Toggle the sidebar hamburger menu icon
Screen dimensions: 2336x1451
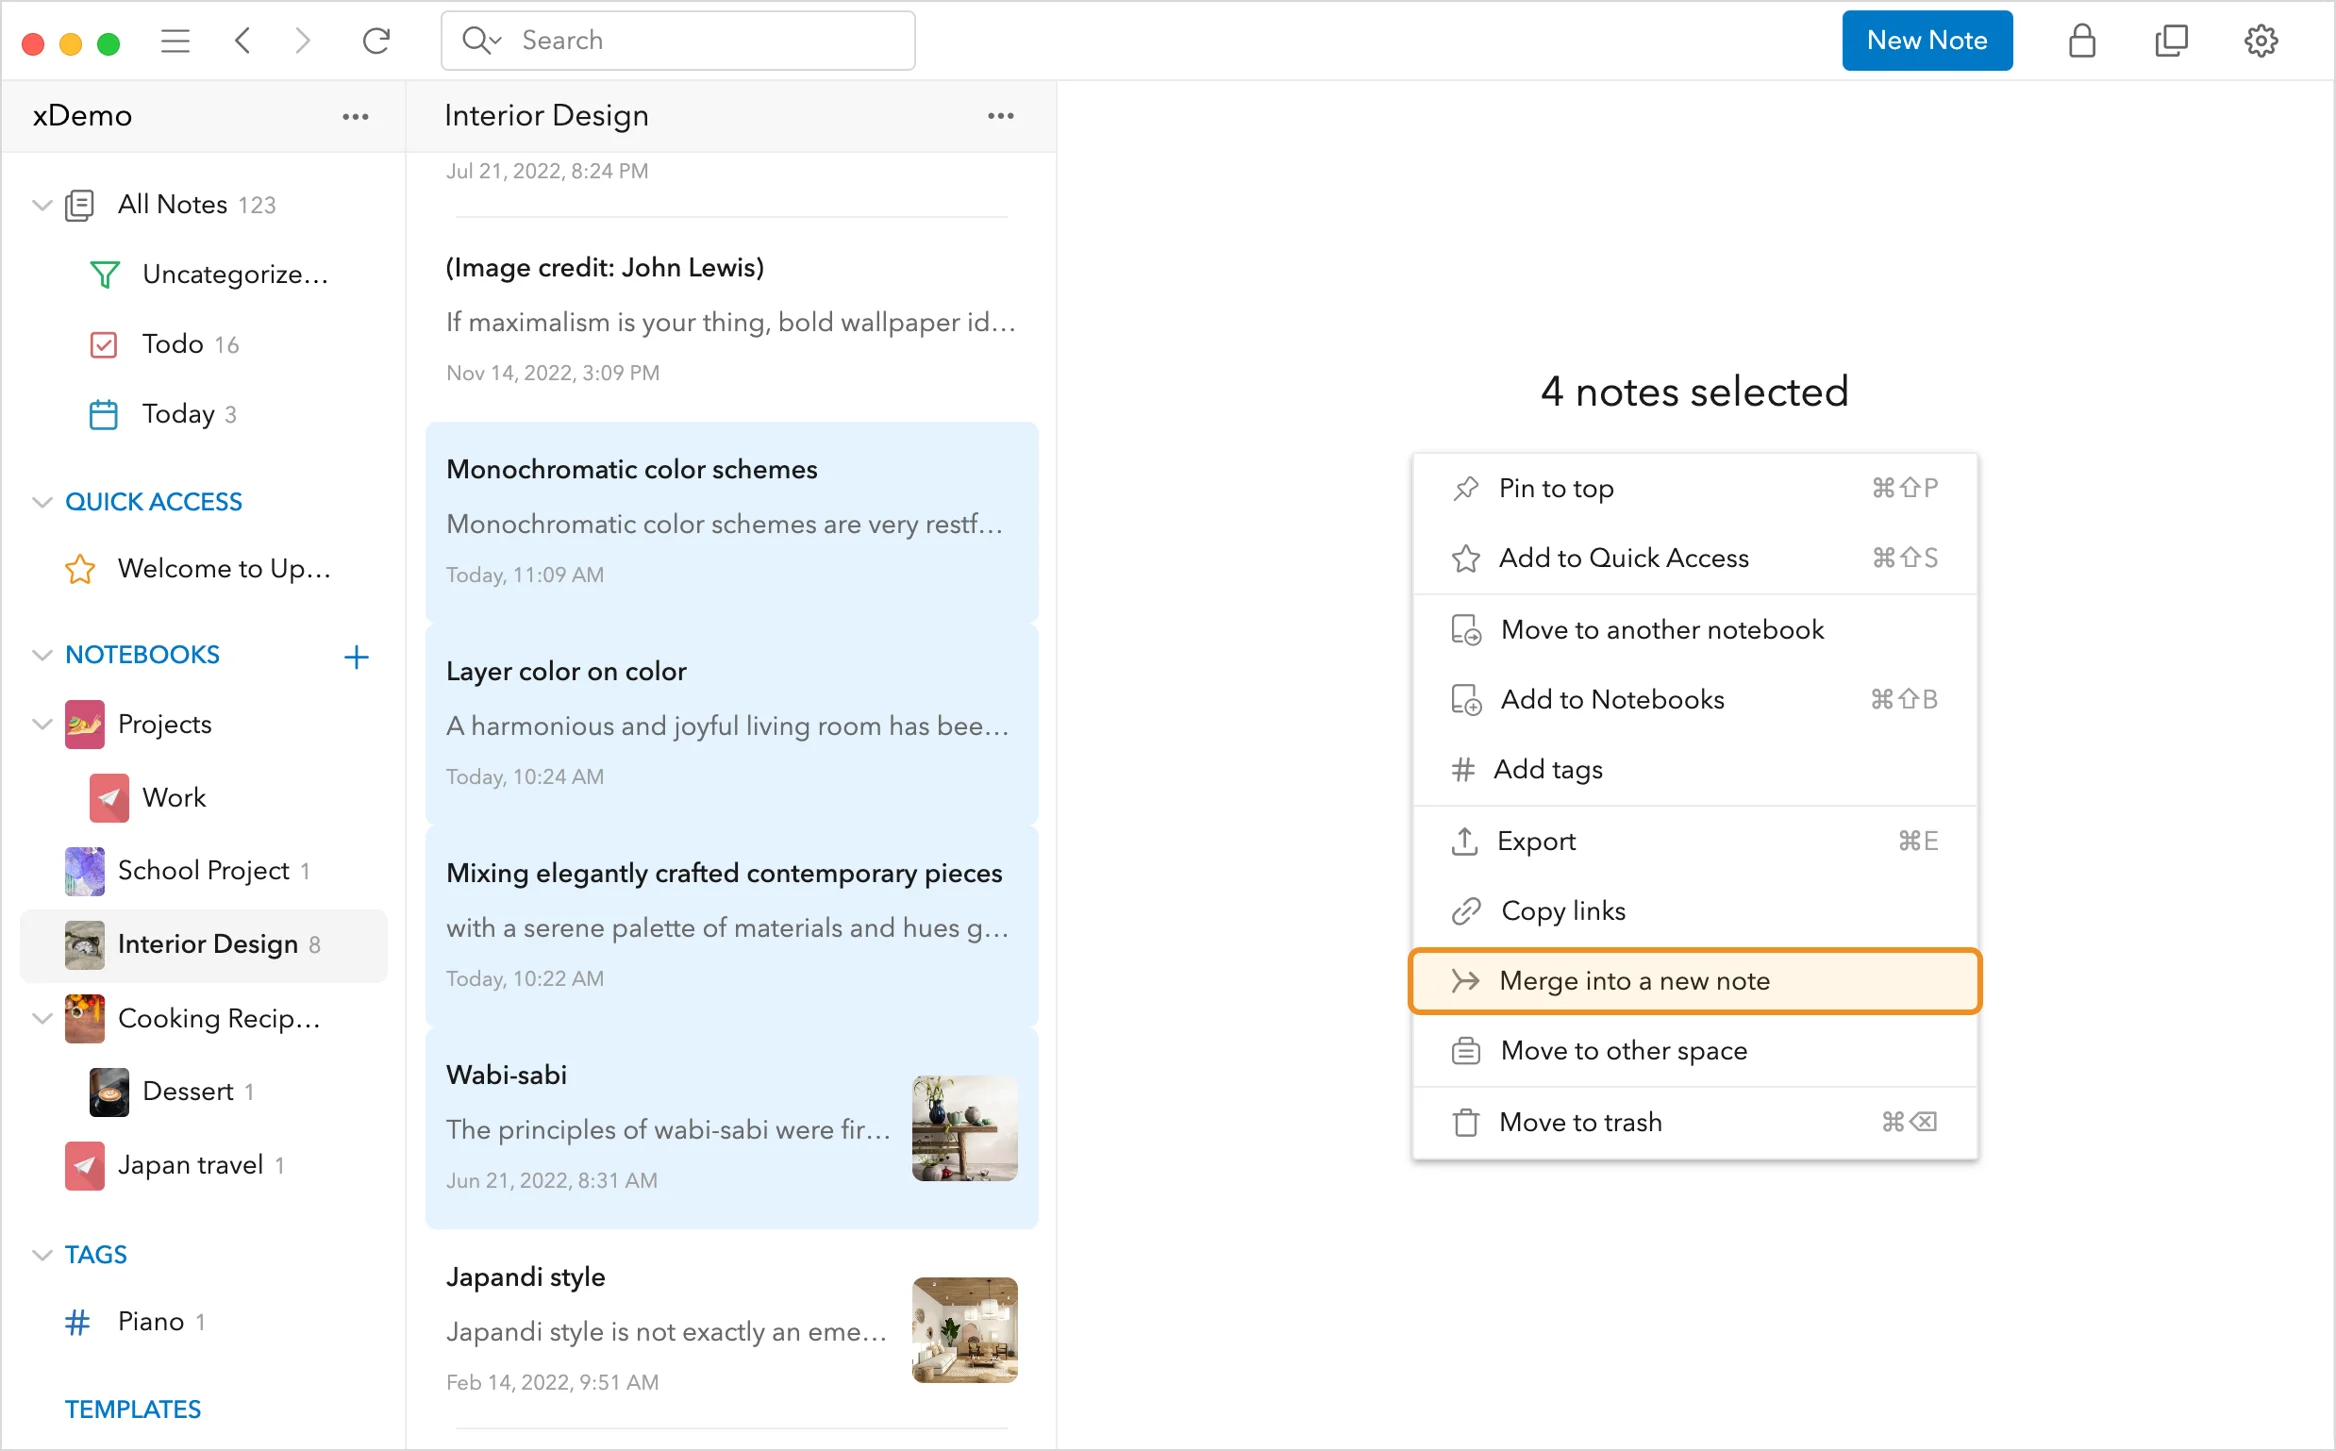pyautogui.click(x=175, y=41)
